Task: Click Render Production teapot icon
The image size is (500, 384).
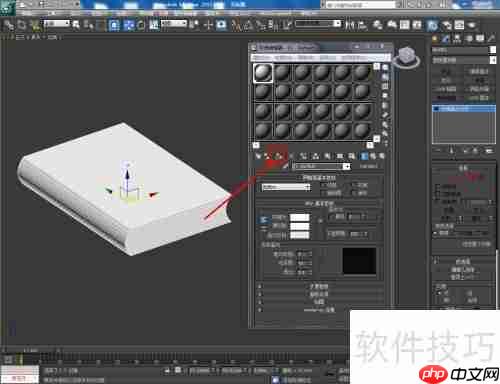Action: (471, 25)
